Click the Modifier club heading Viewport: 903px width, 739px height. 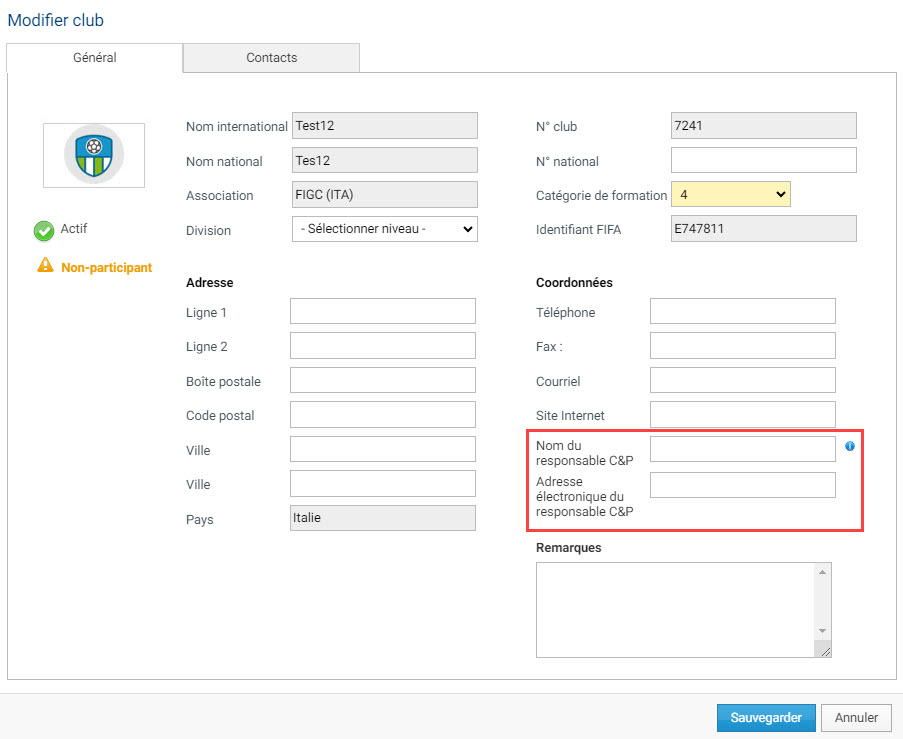tap(55, 20)
